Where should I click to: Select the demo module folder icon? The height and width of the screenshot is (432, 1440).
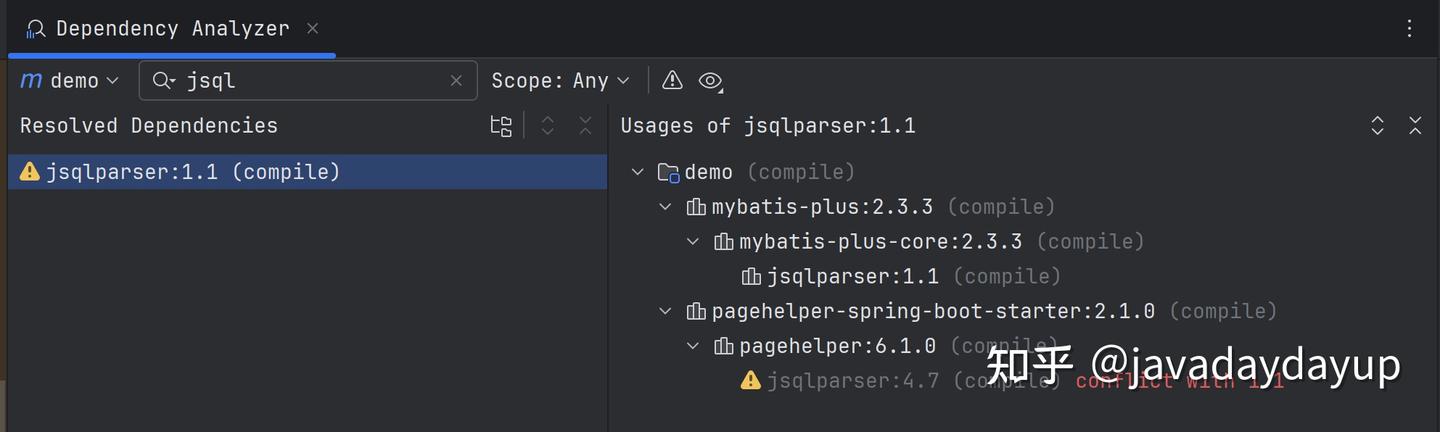[668, 173]
